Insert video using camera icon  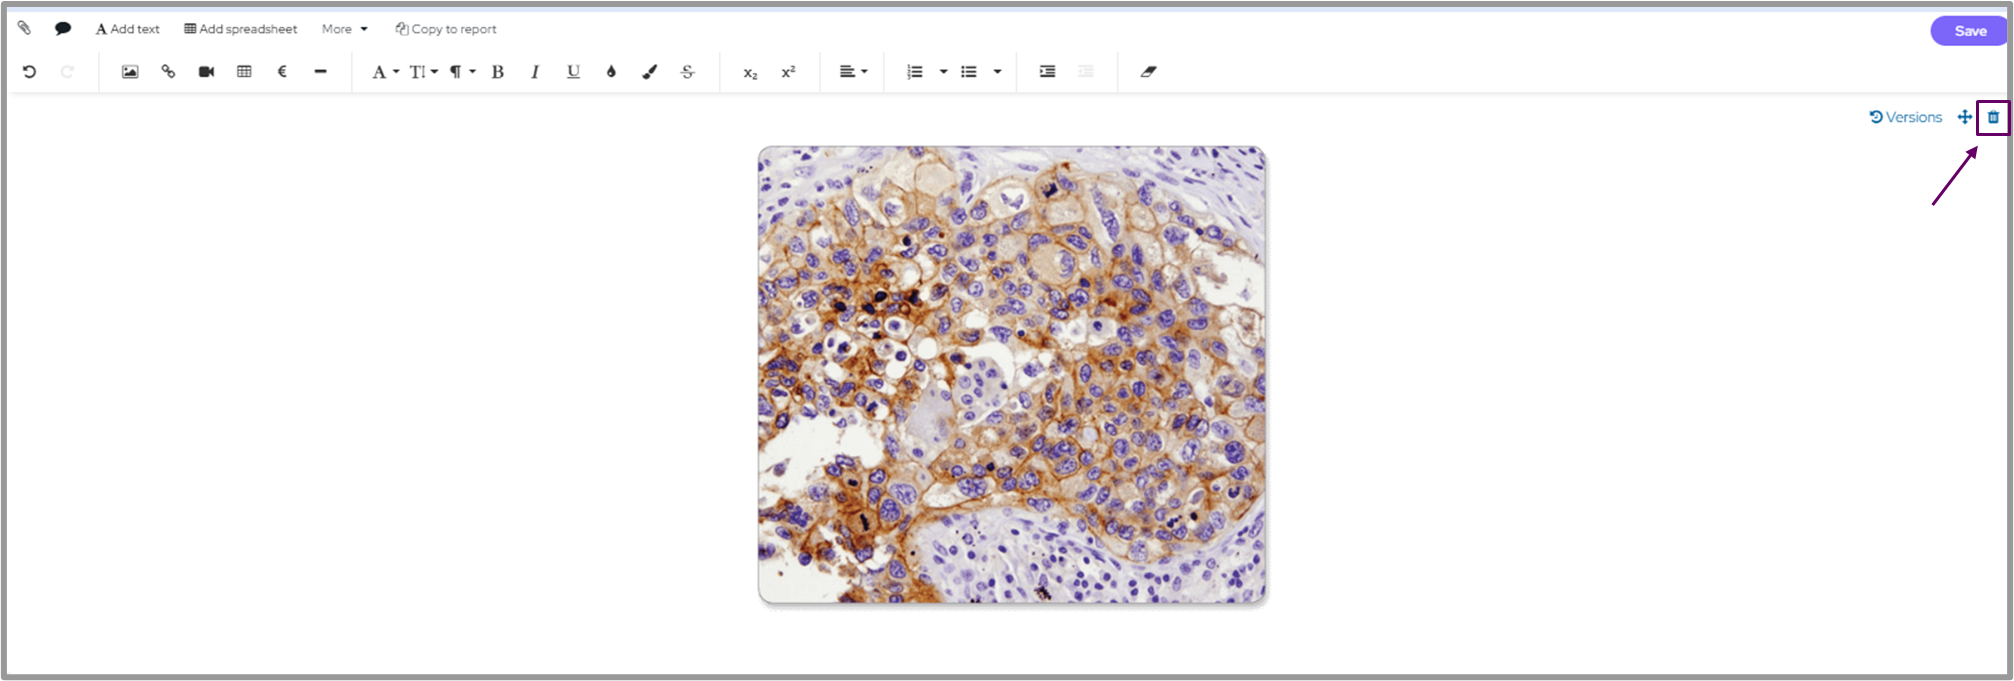(x=206, y=72)
